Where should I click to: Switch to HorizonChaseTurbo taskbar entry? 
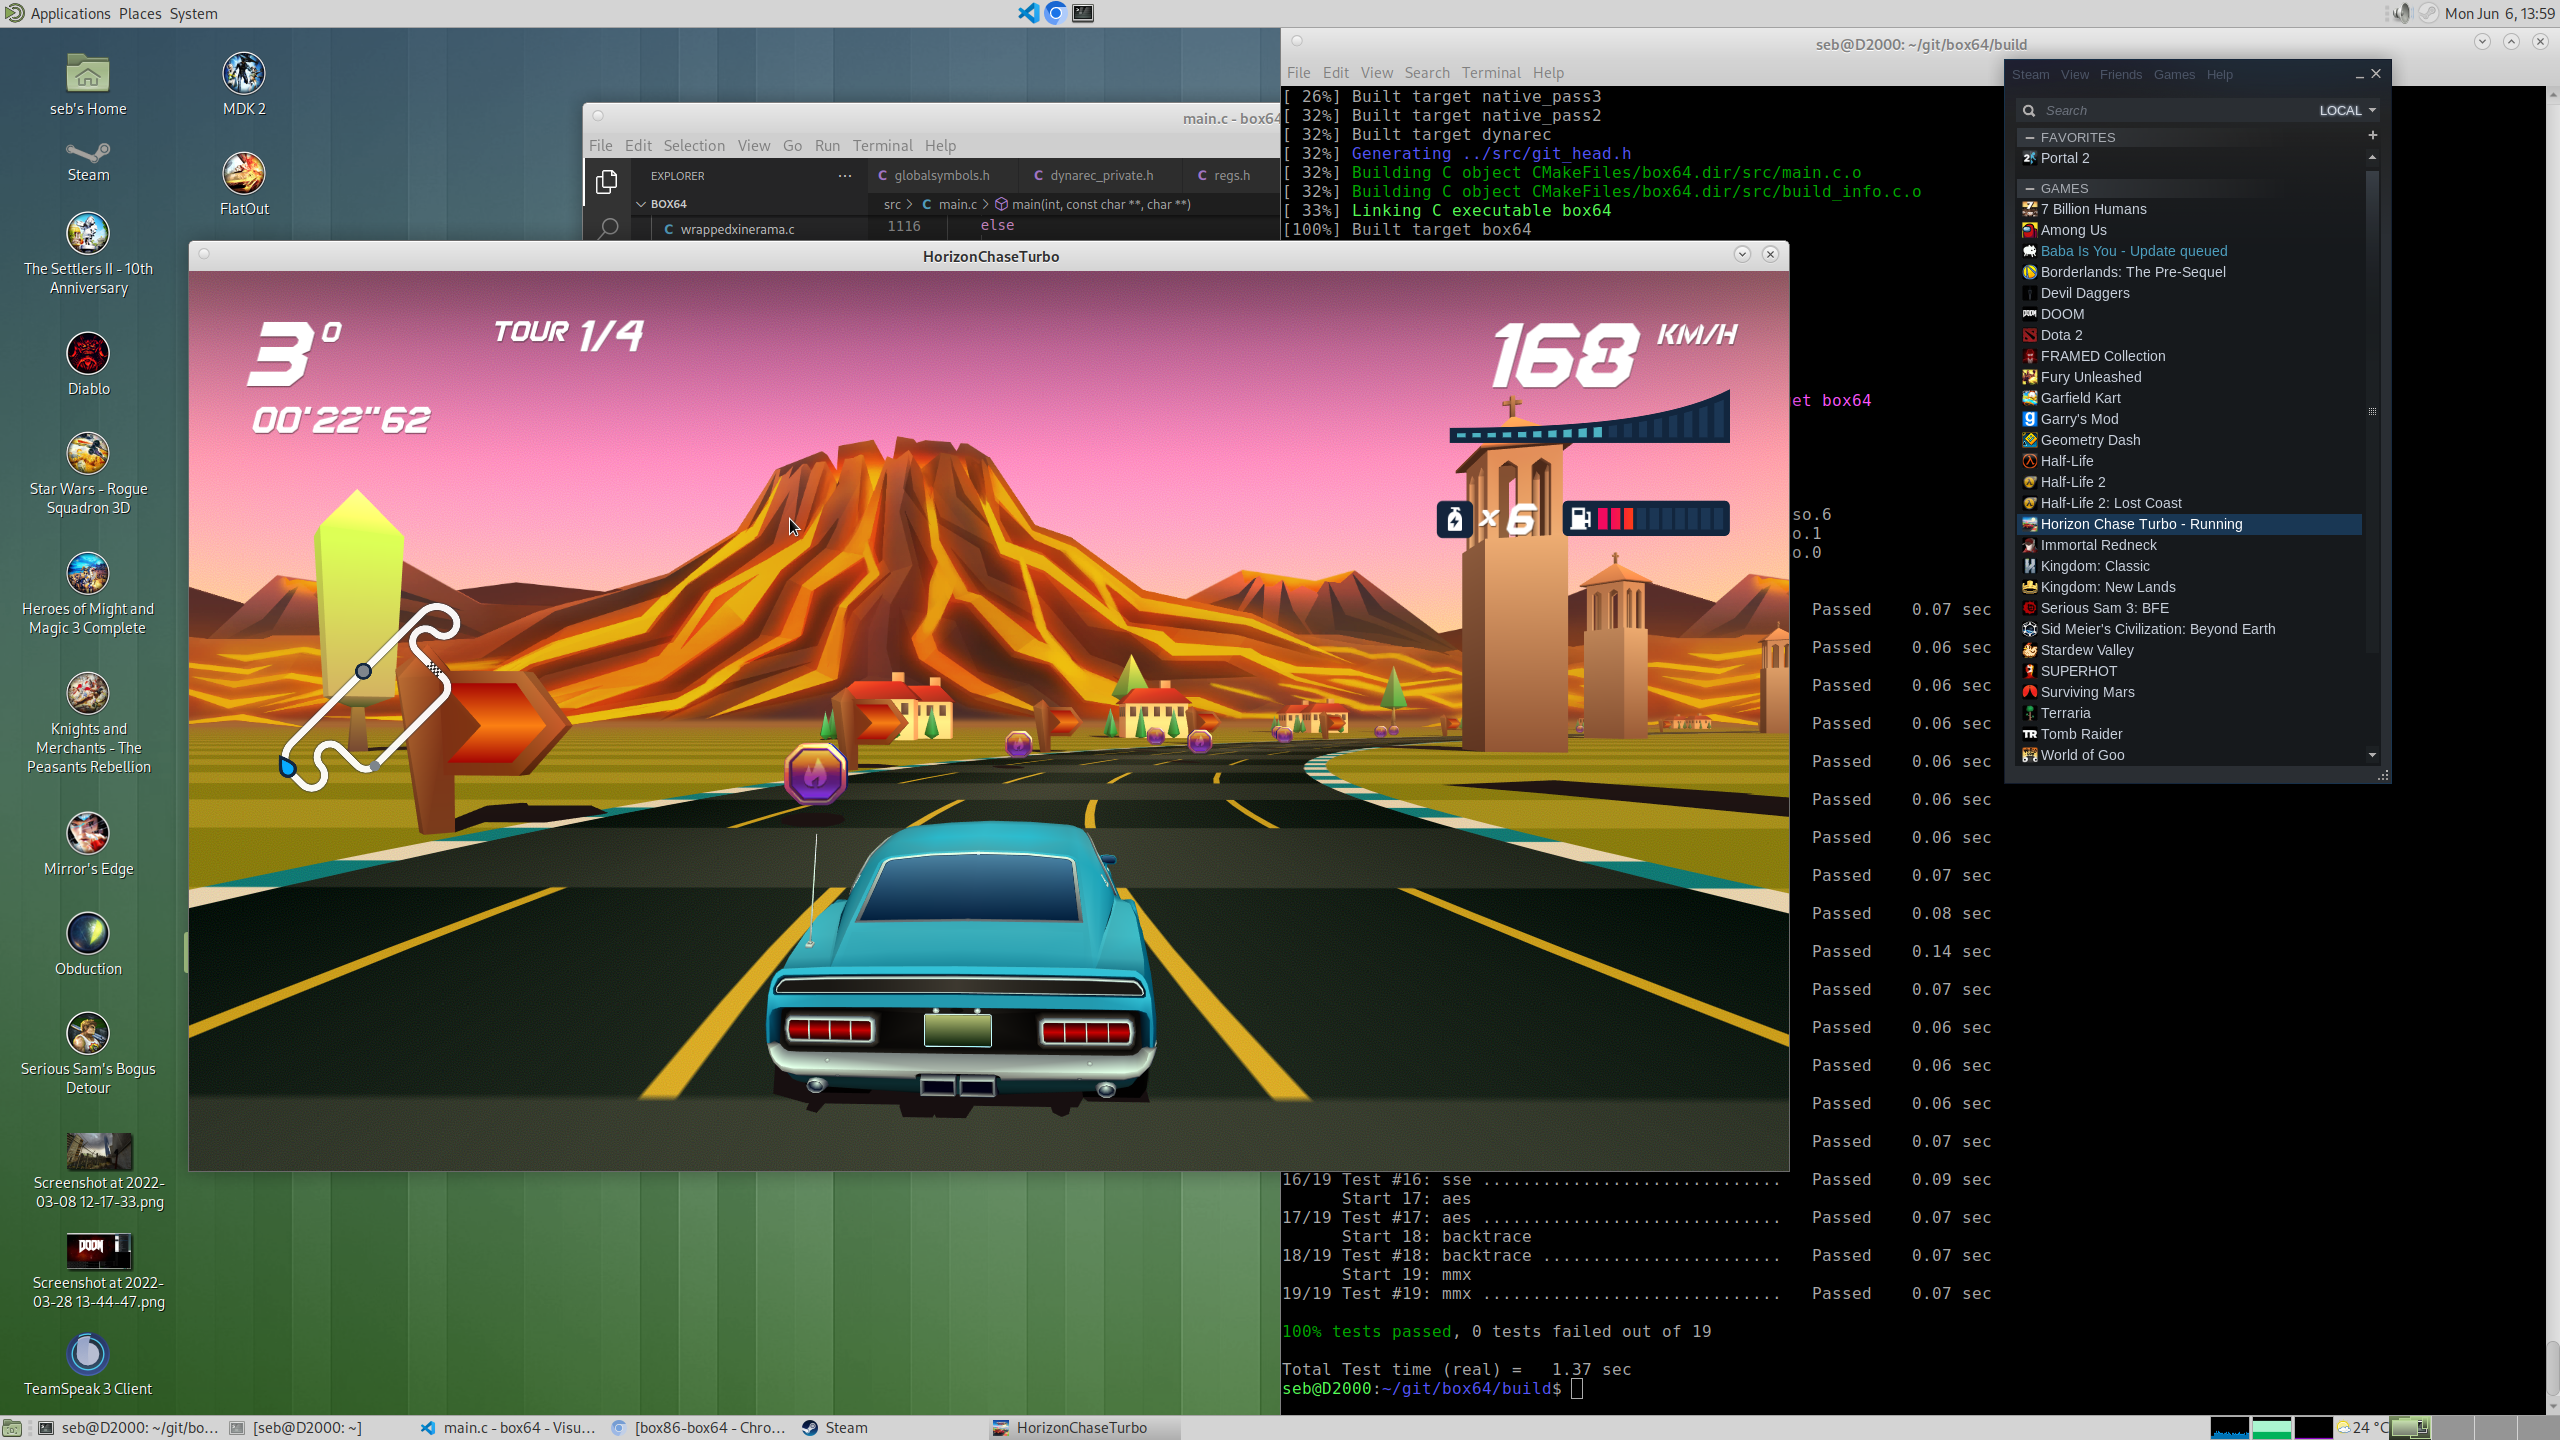click(x=1082, y=1428)
